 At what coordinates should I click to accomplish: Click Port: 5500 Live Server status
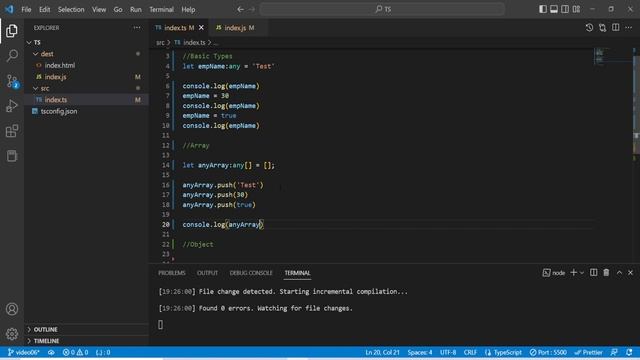(548, 352)
